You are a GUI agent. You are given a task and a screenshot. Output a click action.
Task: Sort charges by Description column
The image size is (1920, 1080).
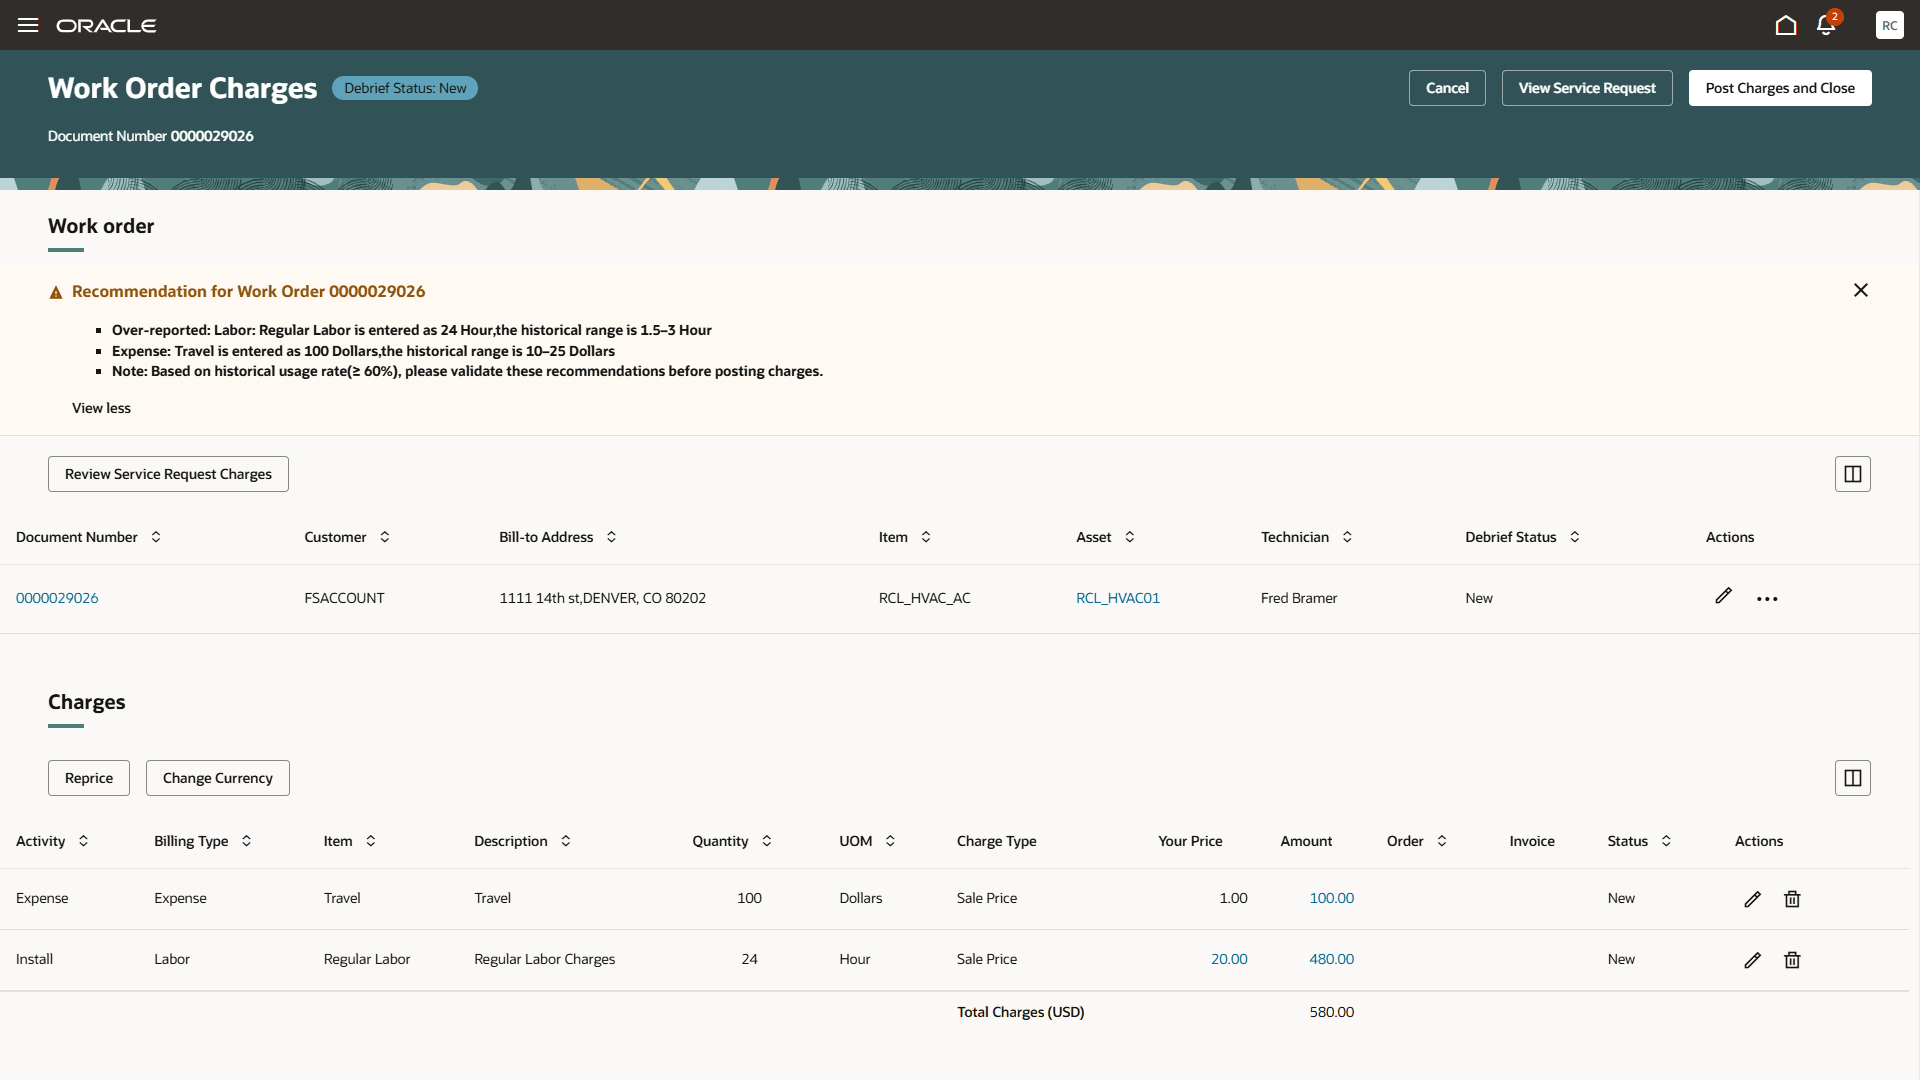[x=566, y=841]
